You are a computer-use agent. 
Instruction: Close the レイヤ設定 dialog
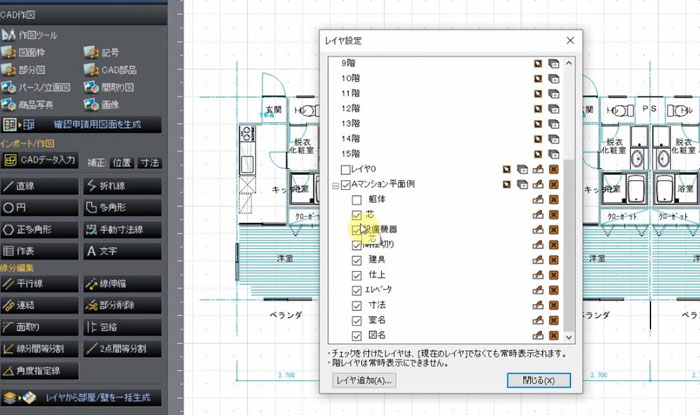pos(570,41)
